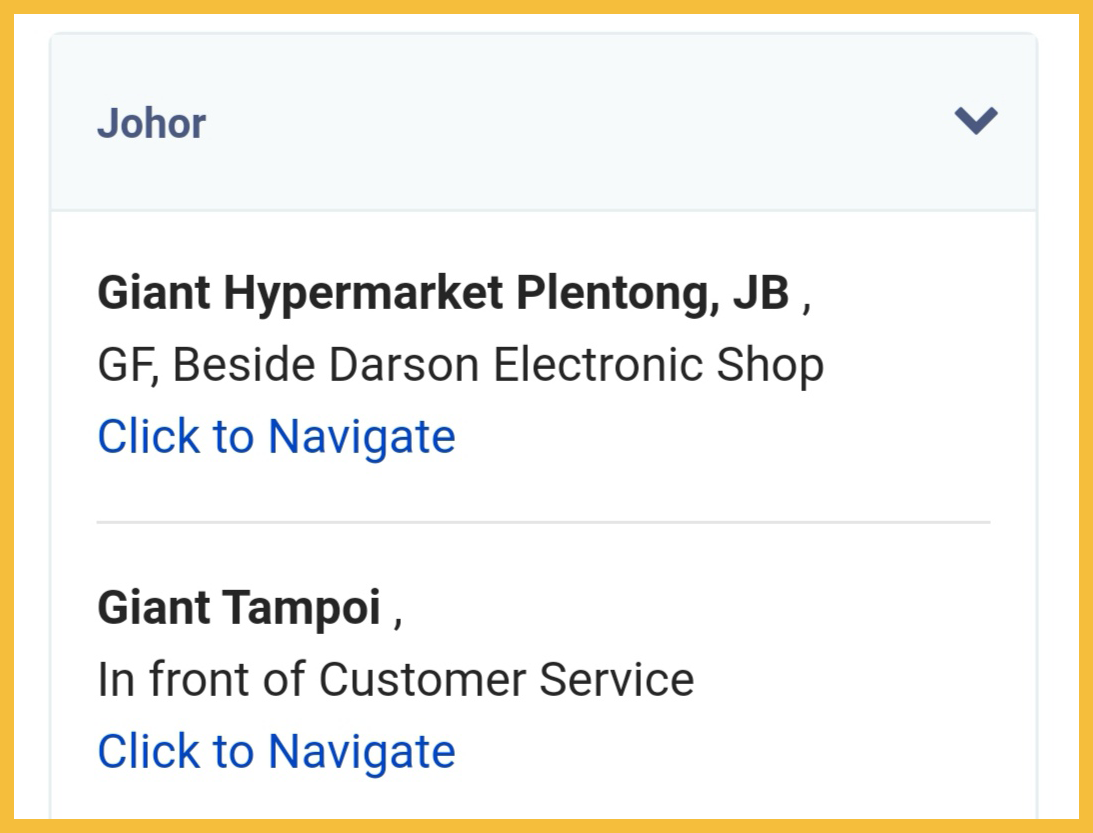Click the word Navigate in the Plentong link
The width and height of the screenshot is (1093, 833).
(x=361, y=437)
